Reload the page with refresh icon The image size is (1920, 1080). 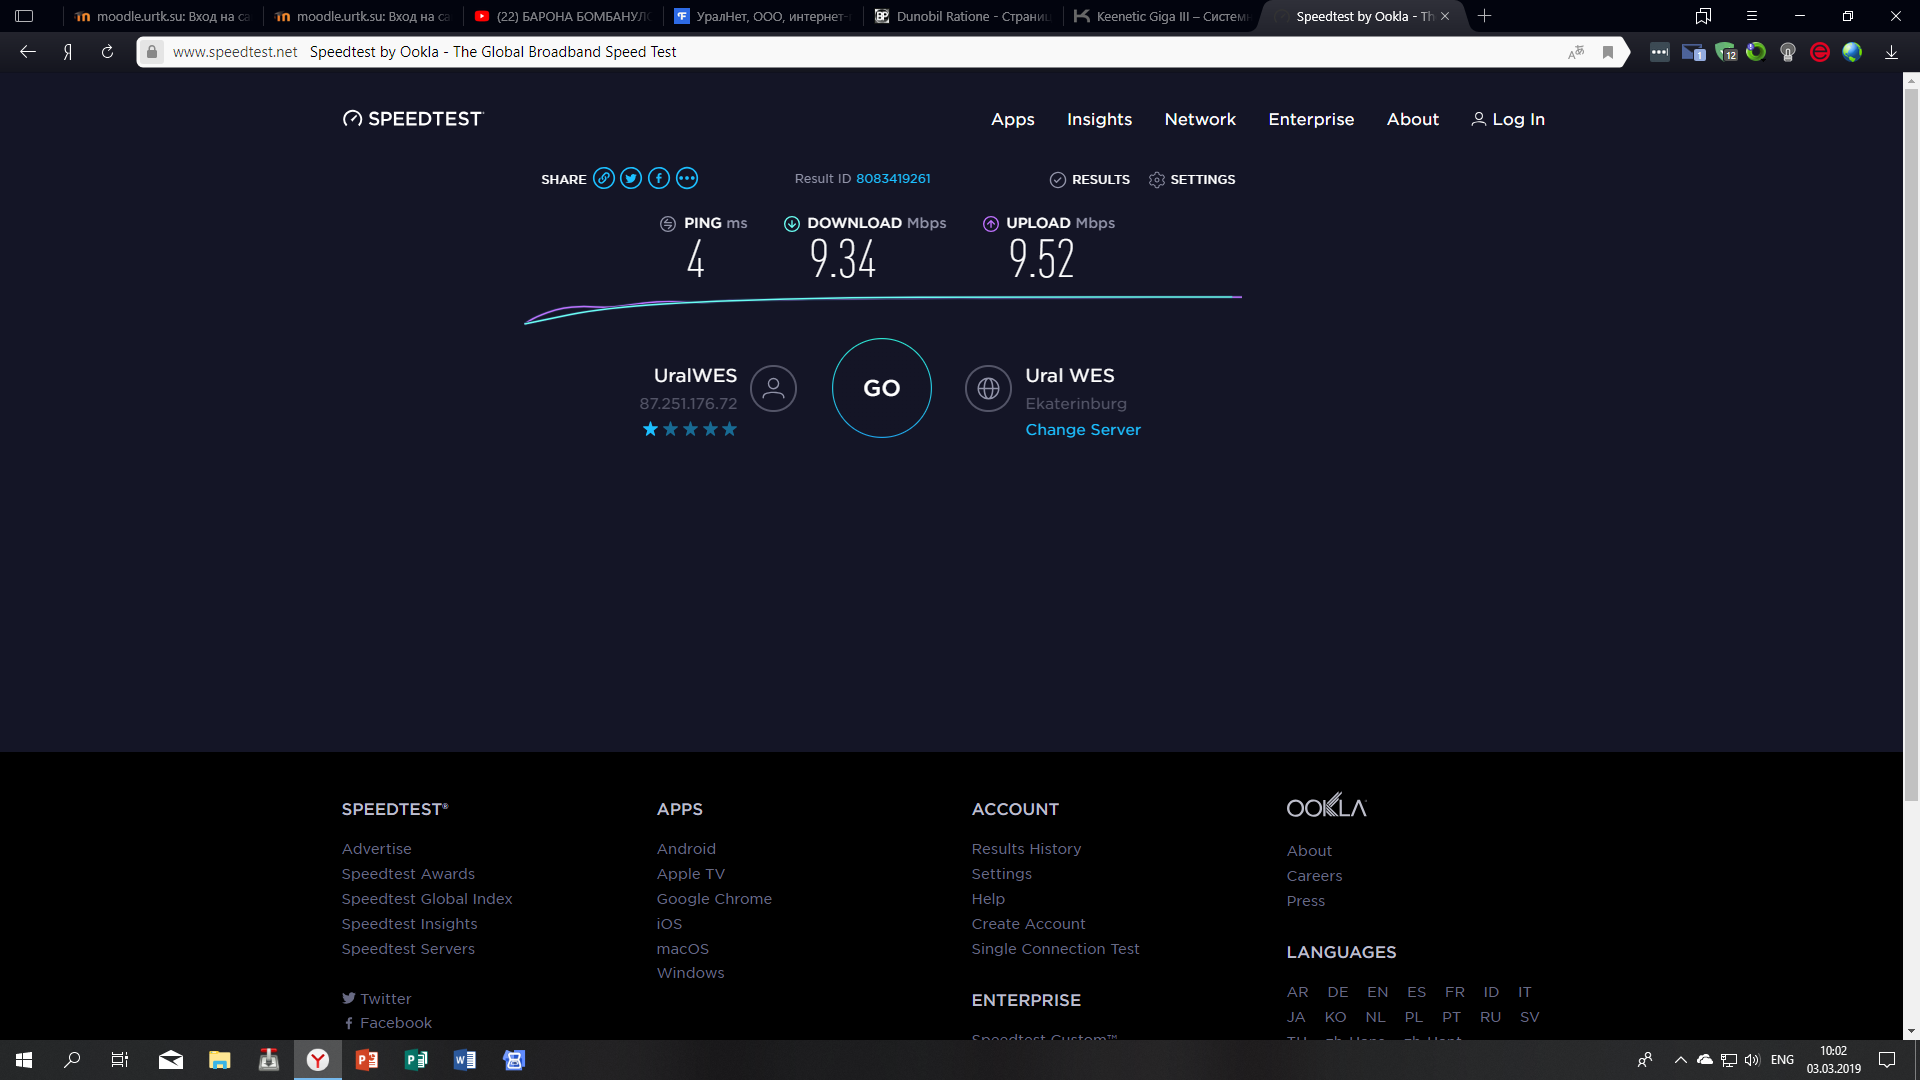tap(107, 52)
